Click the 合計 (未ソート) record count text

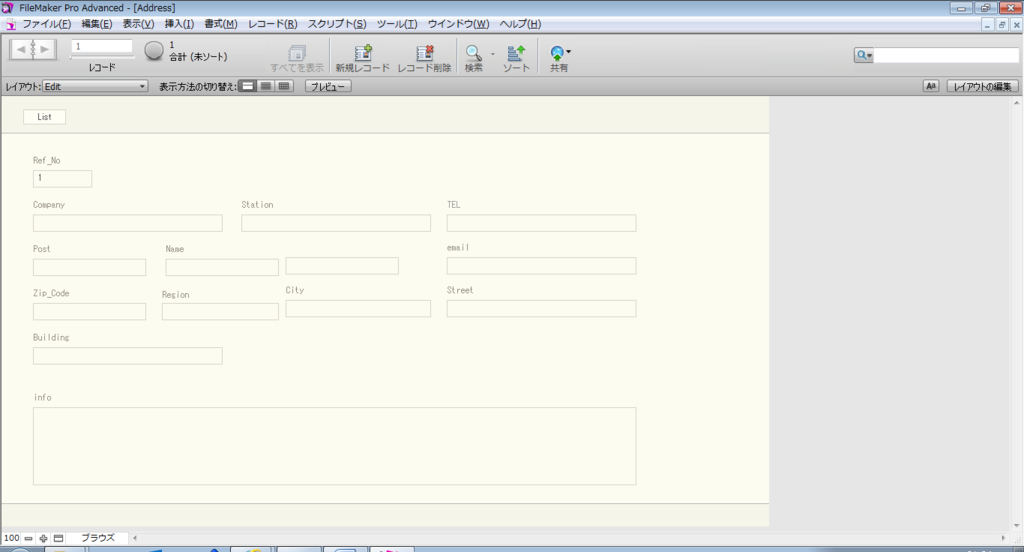[x=198, y=57]
